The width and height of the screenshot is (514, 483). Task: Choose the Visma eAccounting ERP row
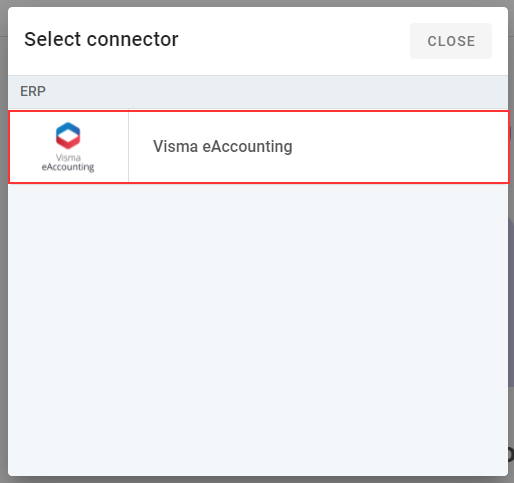259,147
